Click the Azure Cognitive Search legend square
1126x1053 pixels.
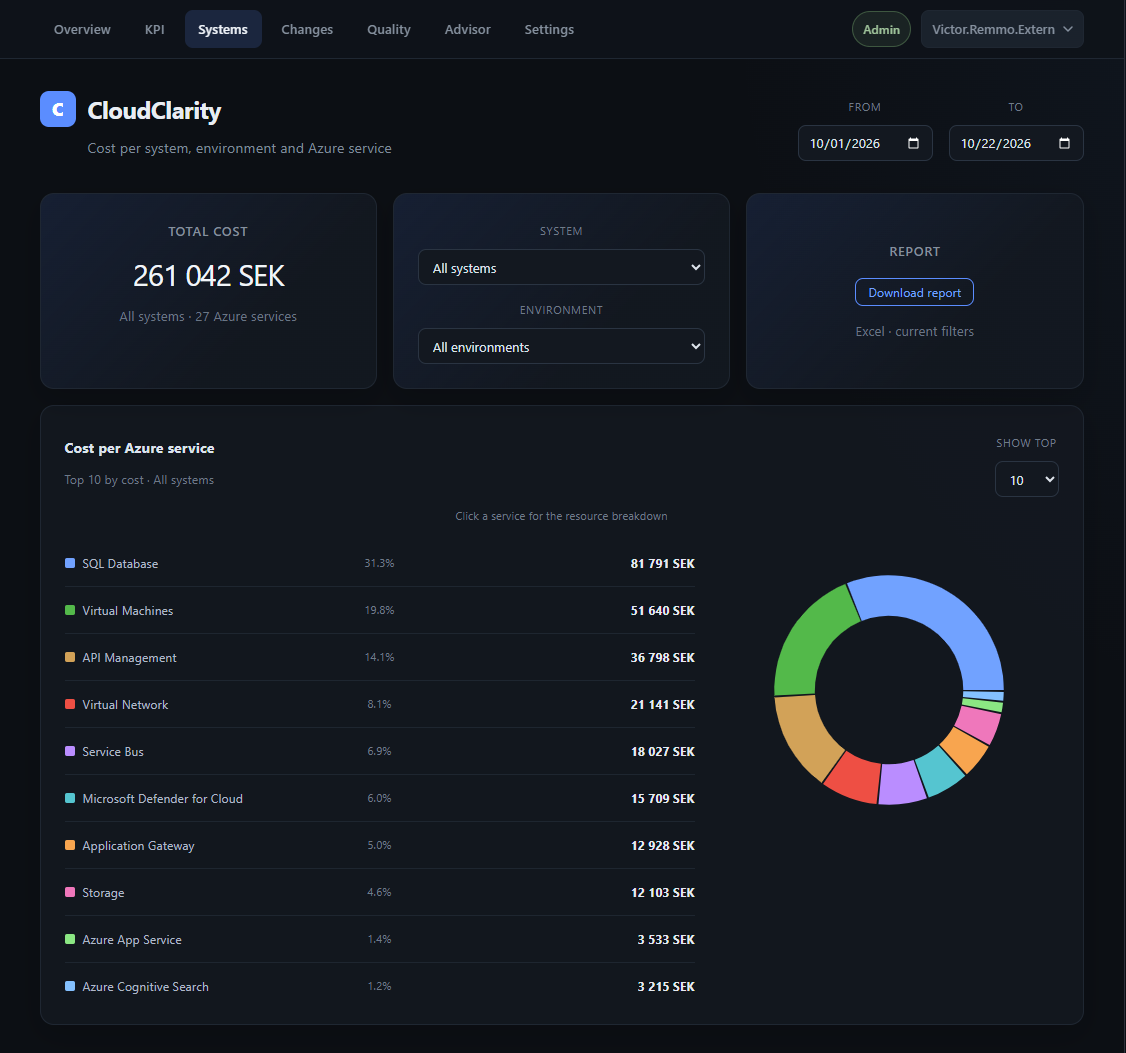(70, 986)
